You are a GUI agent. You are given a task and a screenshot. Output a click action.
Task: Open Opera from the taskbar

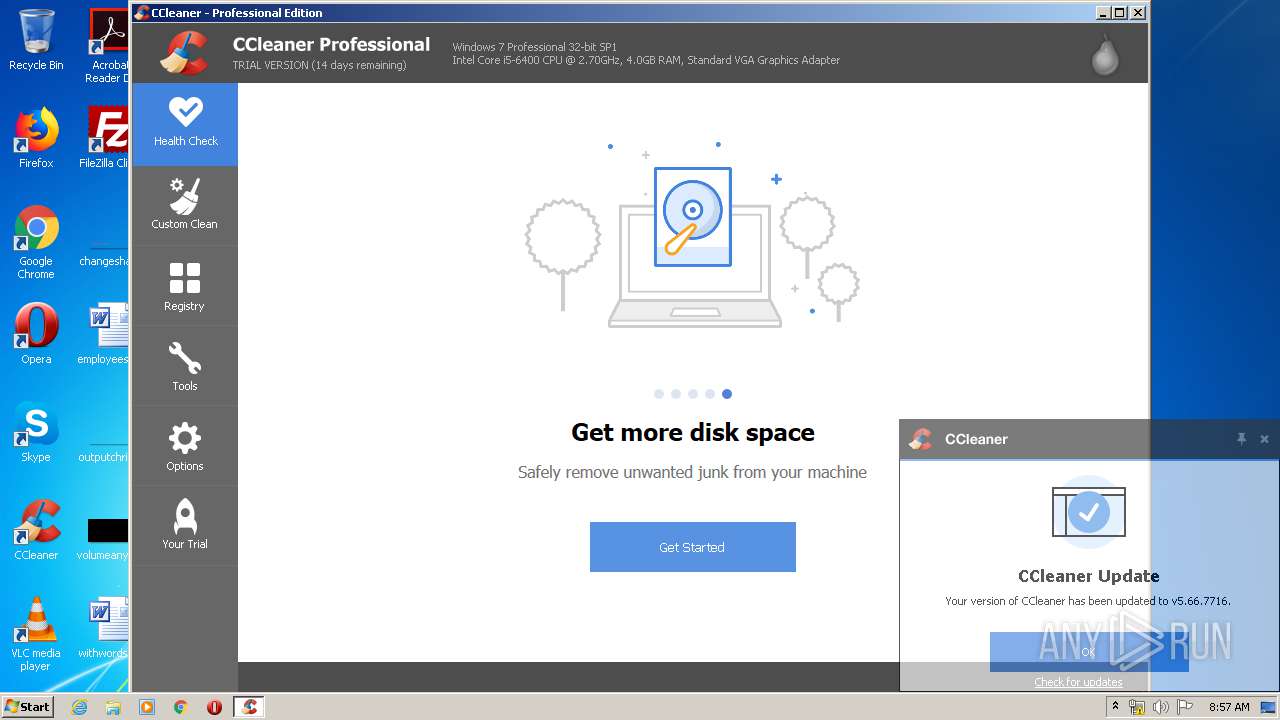coord(214,707)
